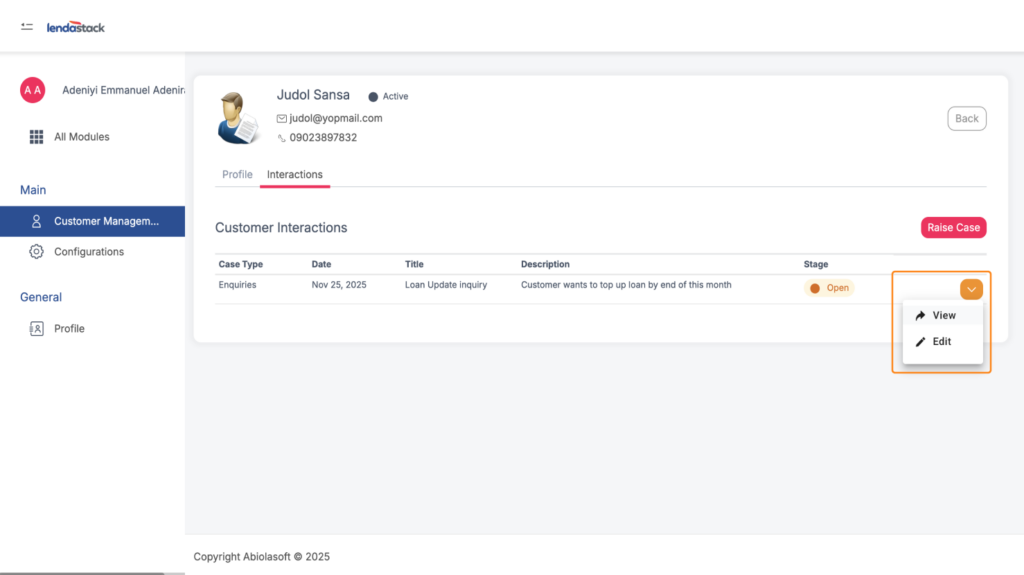Click the All Modules grid icon

[36, 137]
